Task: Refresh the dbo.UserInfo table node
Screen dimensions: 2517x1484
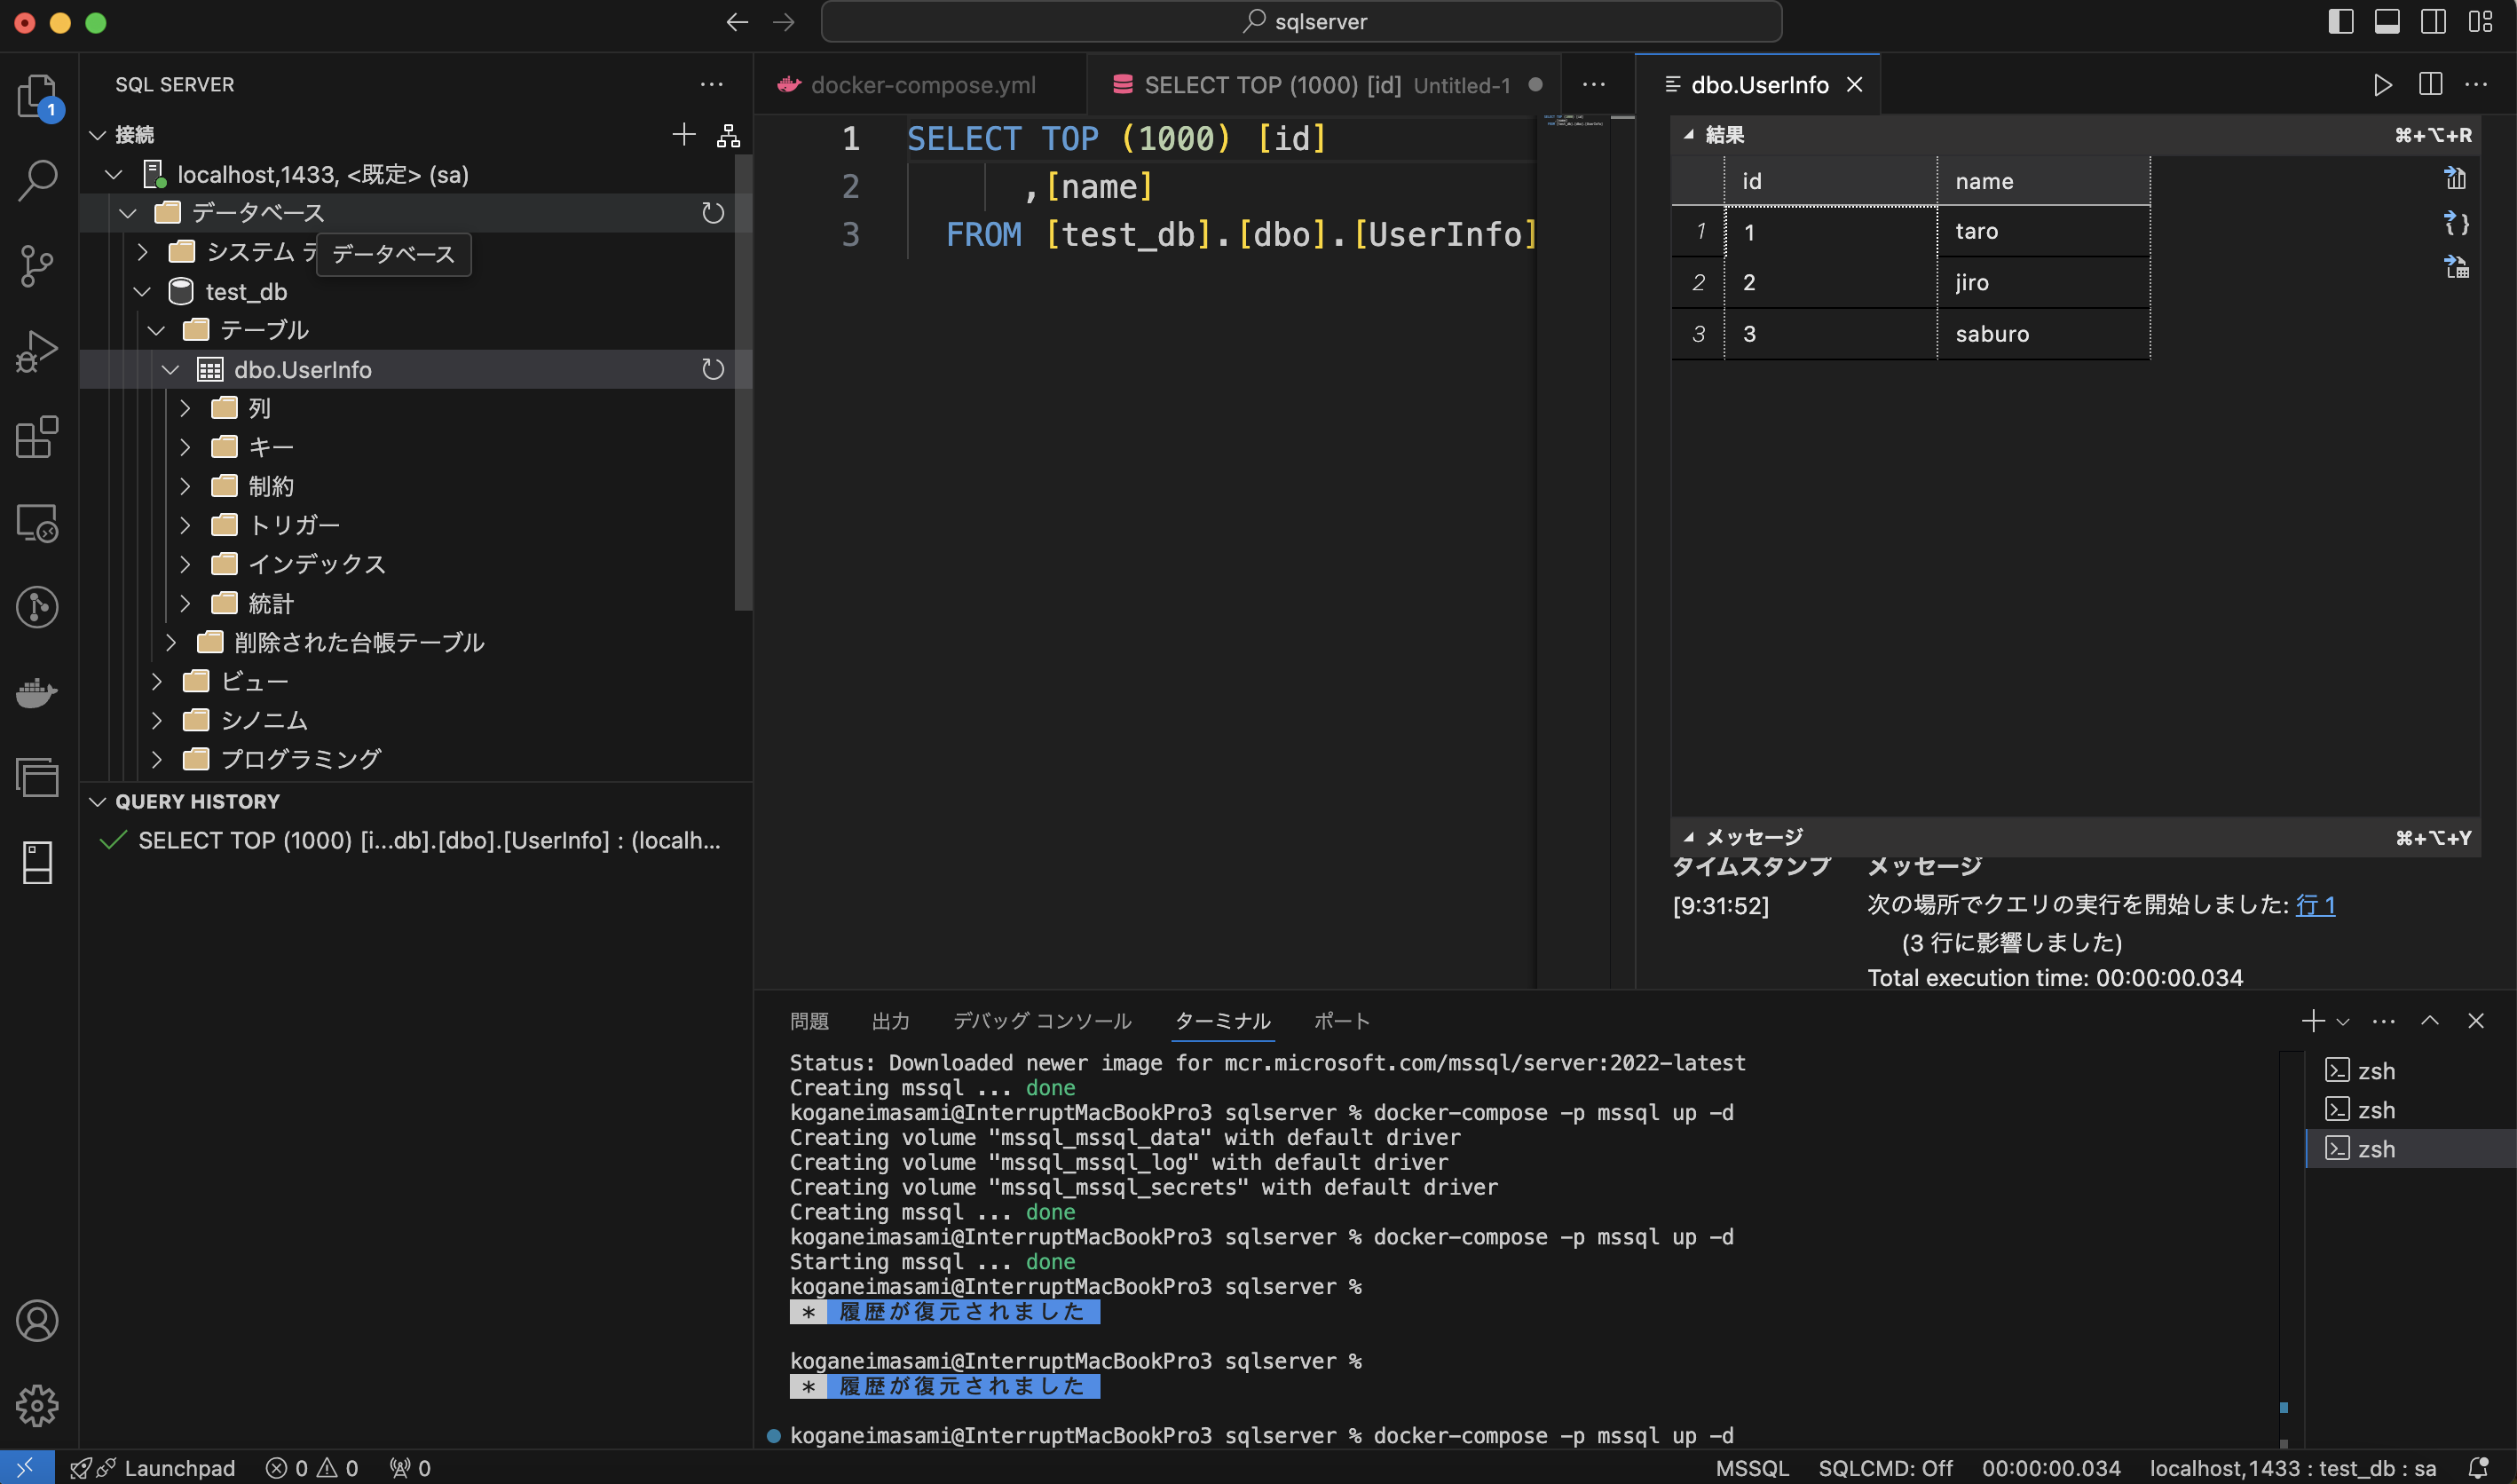Action: [713, 370]
